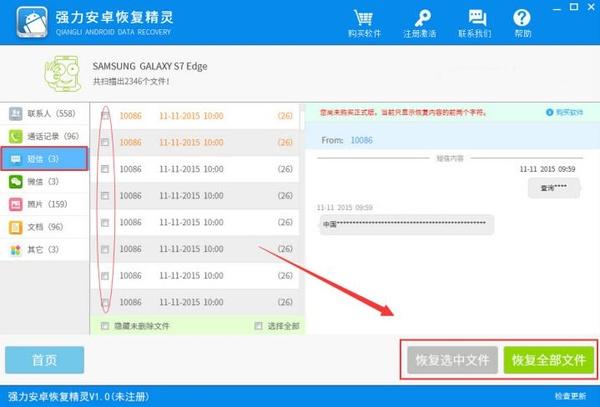
Task: Tick checkbox of bottommost 10086 row
Action: pos(105,302)
